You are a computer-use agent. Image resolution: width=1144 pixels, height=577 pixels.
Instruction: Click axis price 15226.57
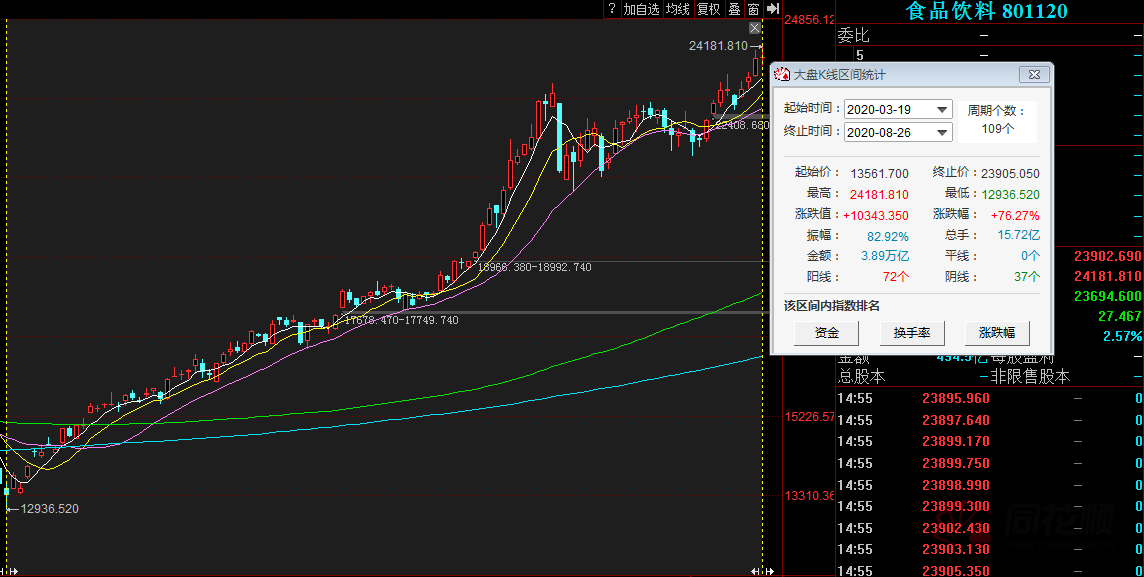click(809, 417)
